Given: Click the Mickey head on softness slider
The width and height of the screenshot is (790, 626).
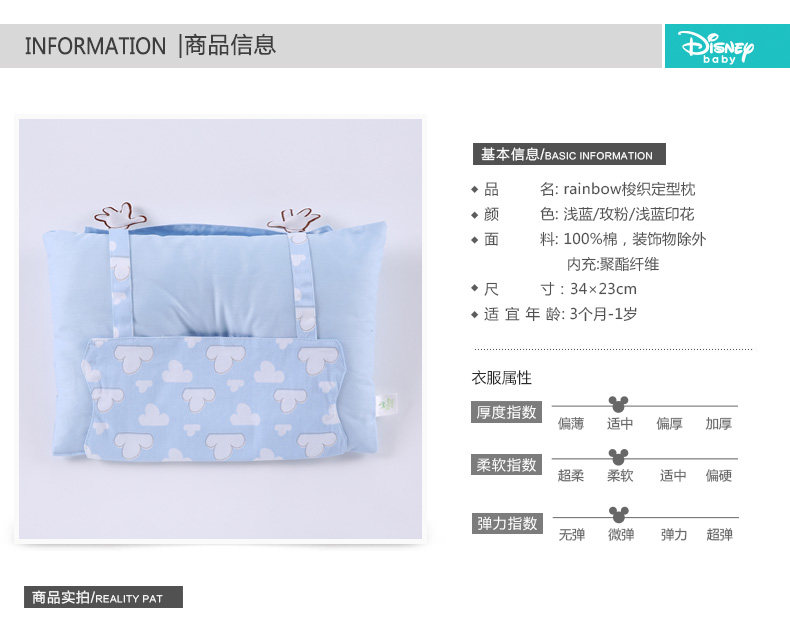Looking at the screenshot, I should 618,457.
